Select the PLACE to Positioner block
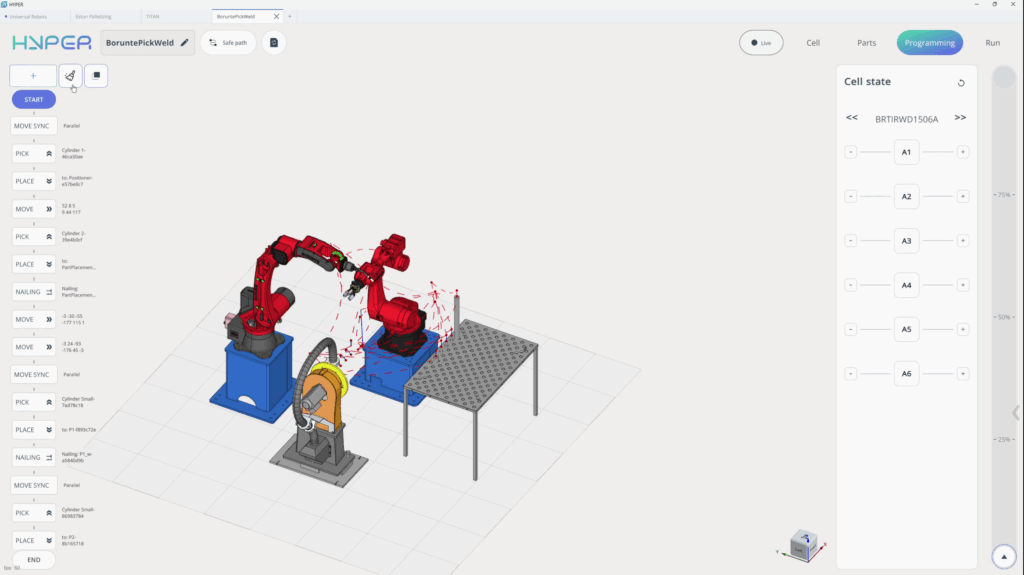 [34, 181]
